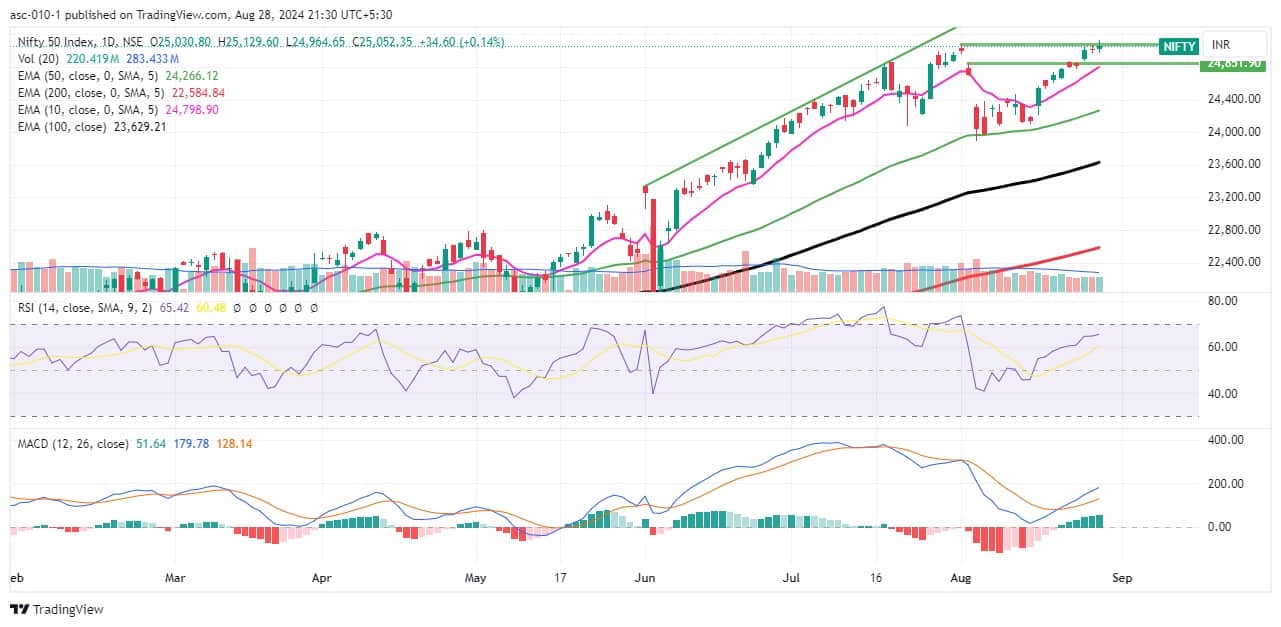Click the green 24,631.90 price tag label
Image resolution: width=1281 pixels, height=627 pixels.
click(x=1234, y=64)
